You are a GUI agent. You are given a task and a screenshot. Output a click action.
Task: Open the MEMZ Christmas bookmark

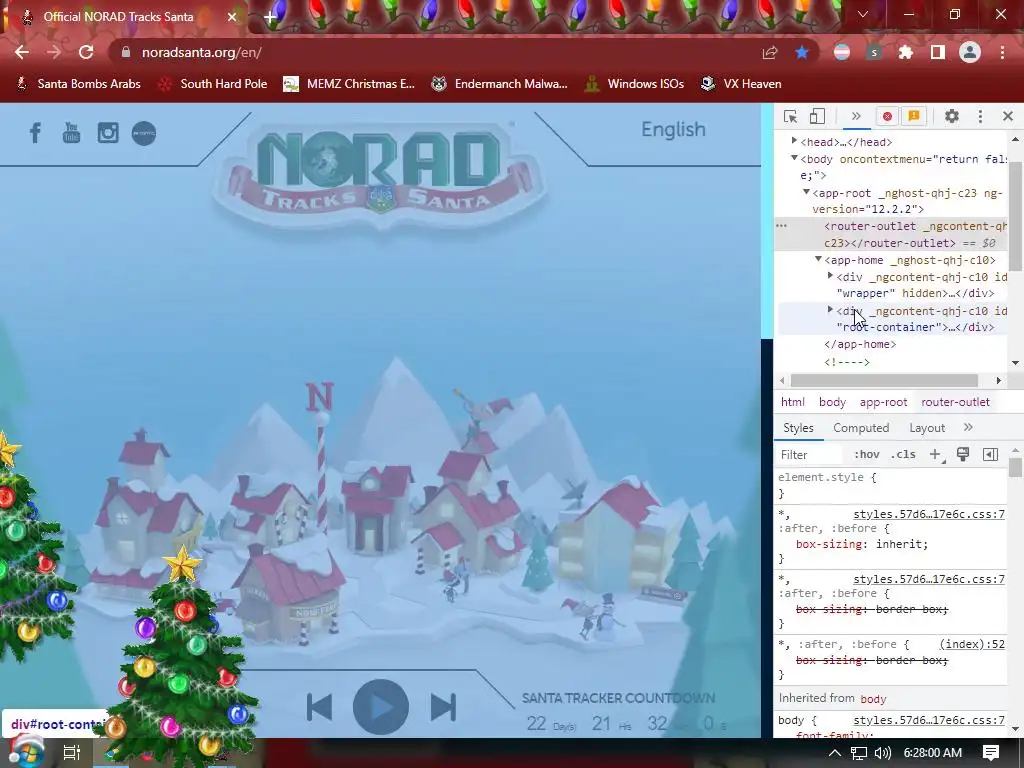coord(349,84)
